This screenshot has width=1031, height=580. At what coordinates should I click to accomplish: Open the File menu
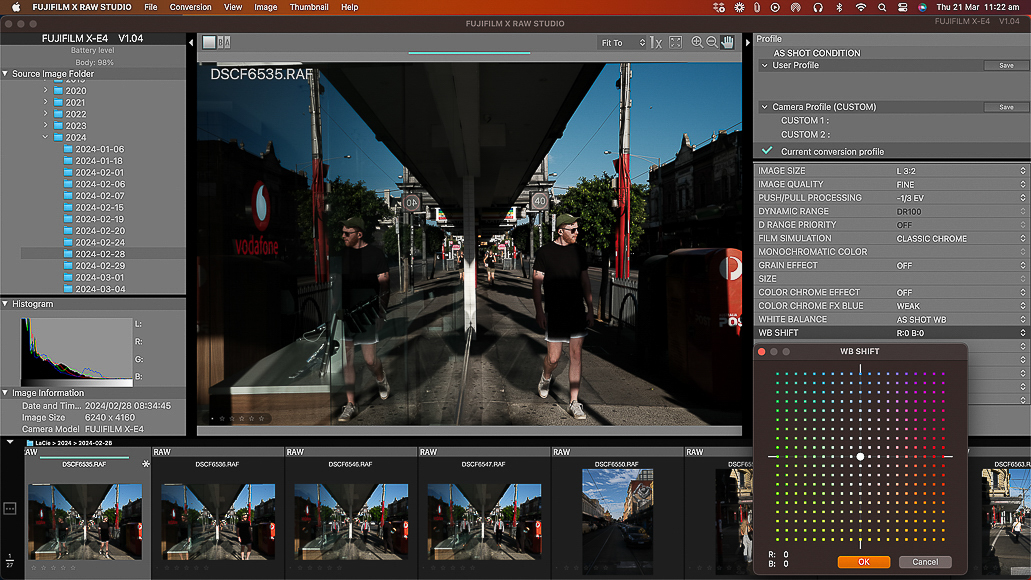151,7
